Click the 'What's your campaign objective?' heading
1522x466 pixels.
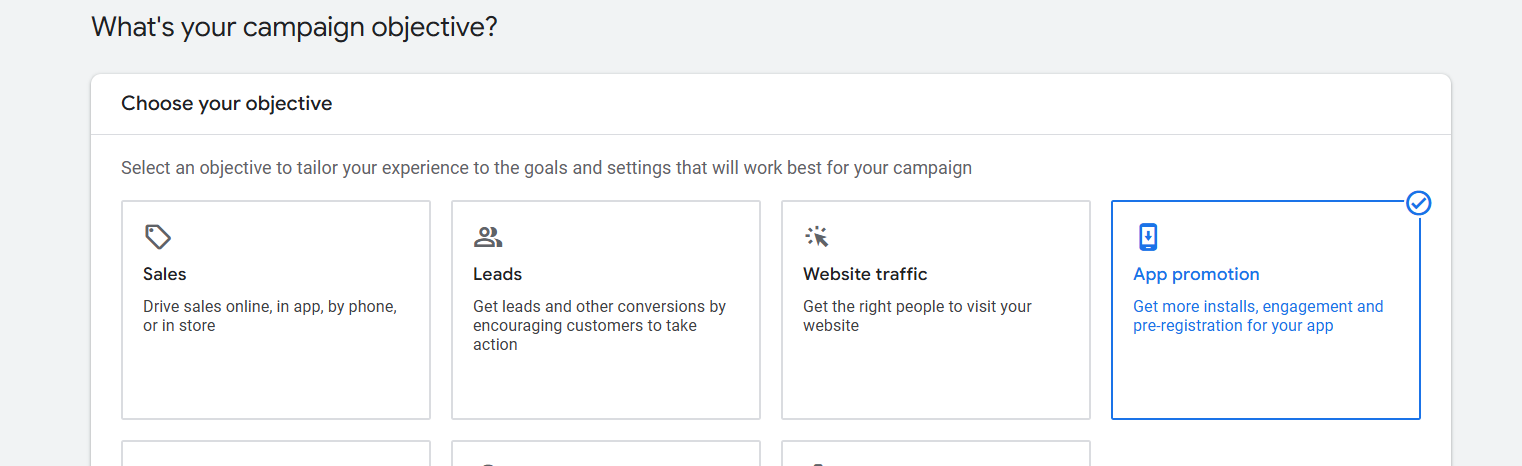pyautogui.click(x=294, y=27)
